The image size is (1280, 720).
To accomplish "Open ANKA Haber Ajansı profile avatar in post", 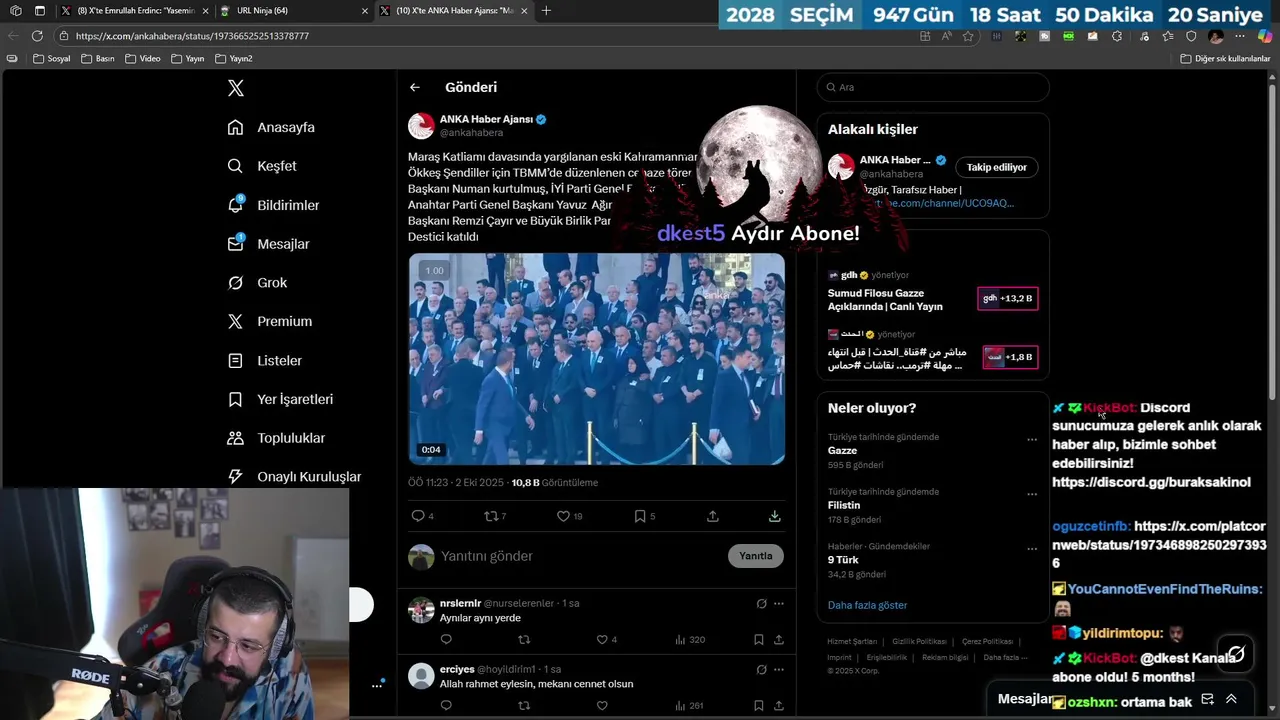I will coord(421,126).
